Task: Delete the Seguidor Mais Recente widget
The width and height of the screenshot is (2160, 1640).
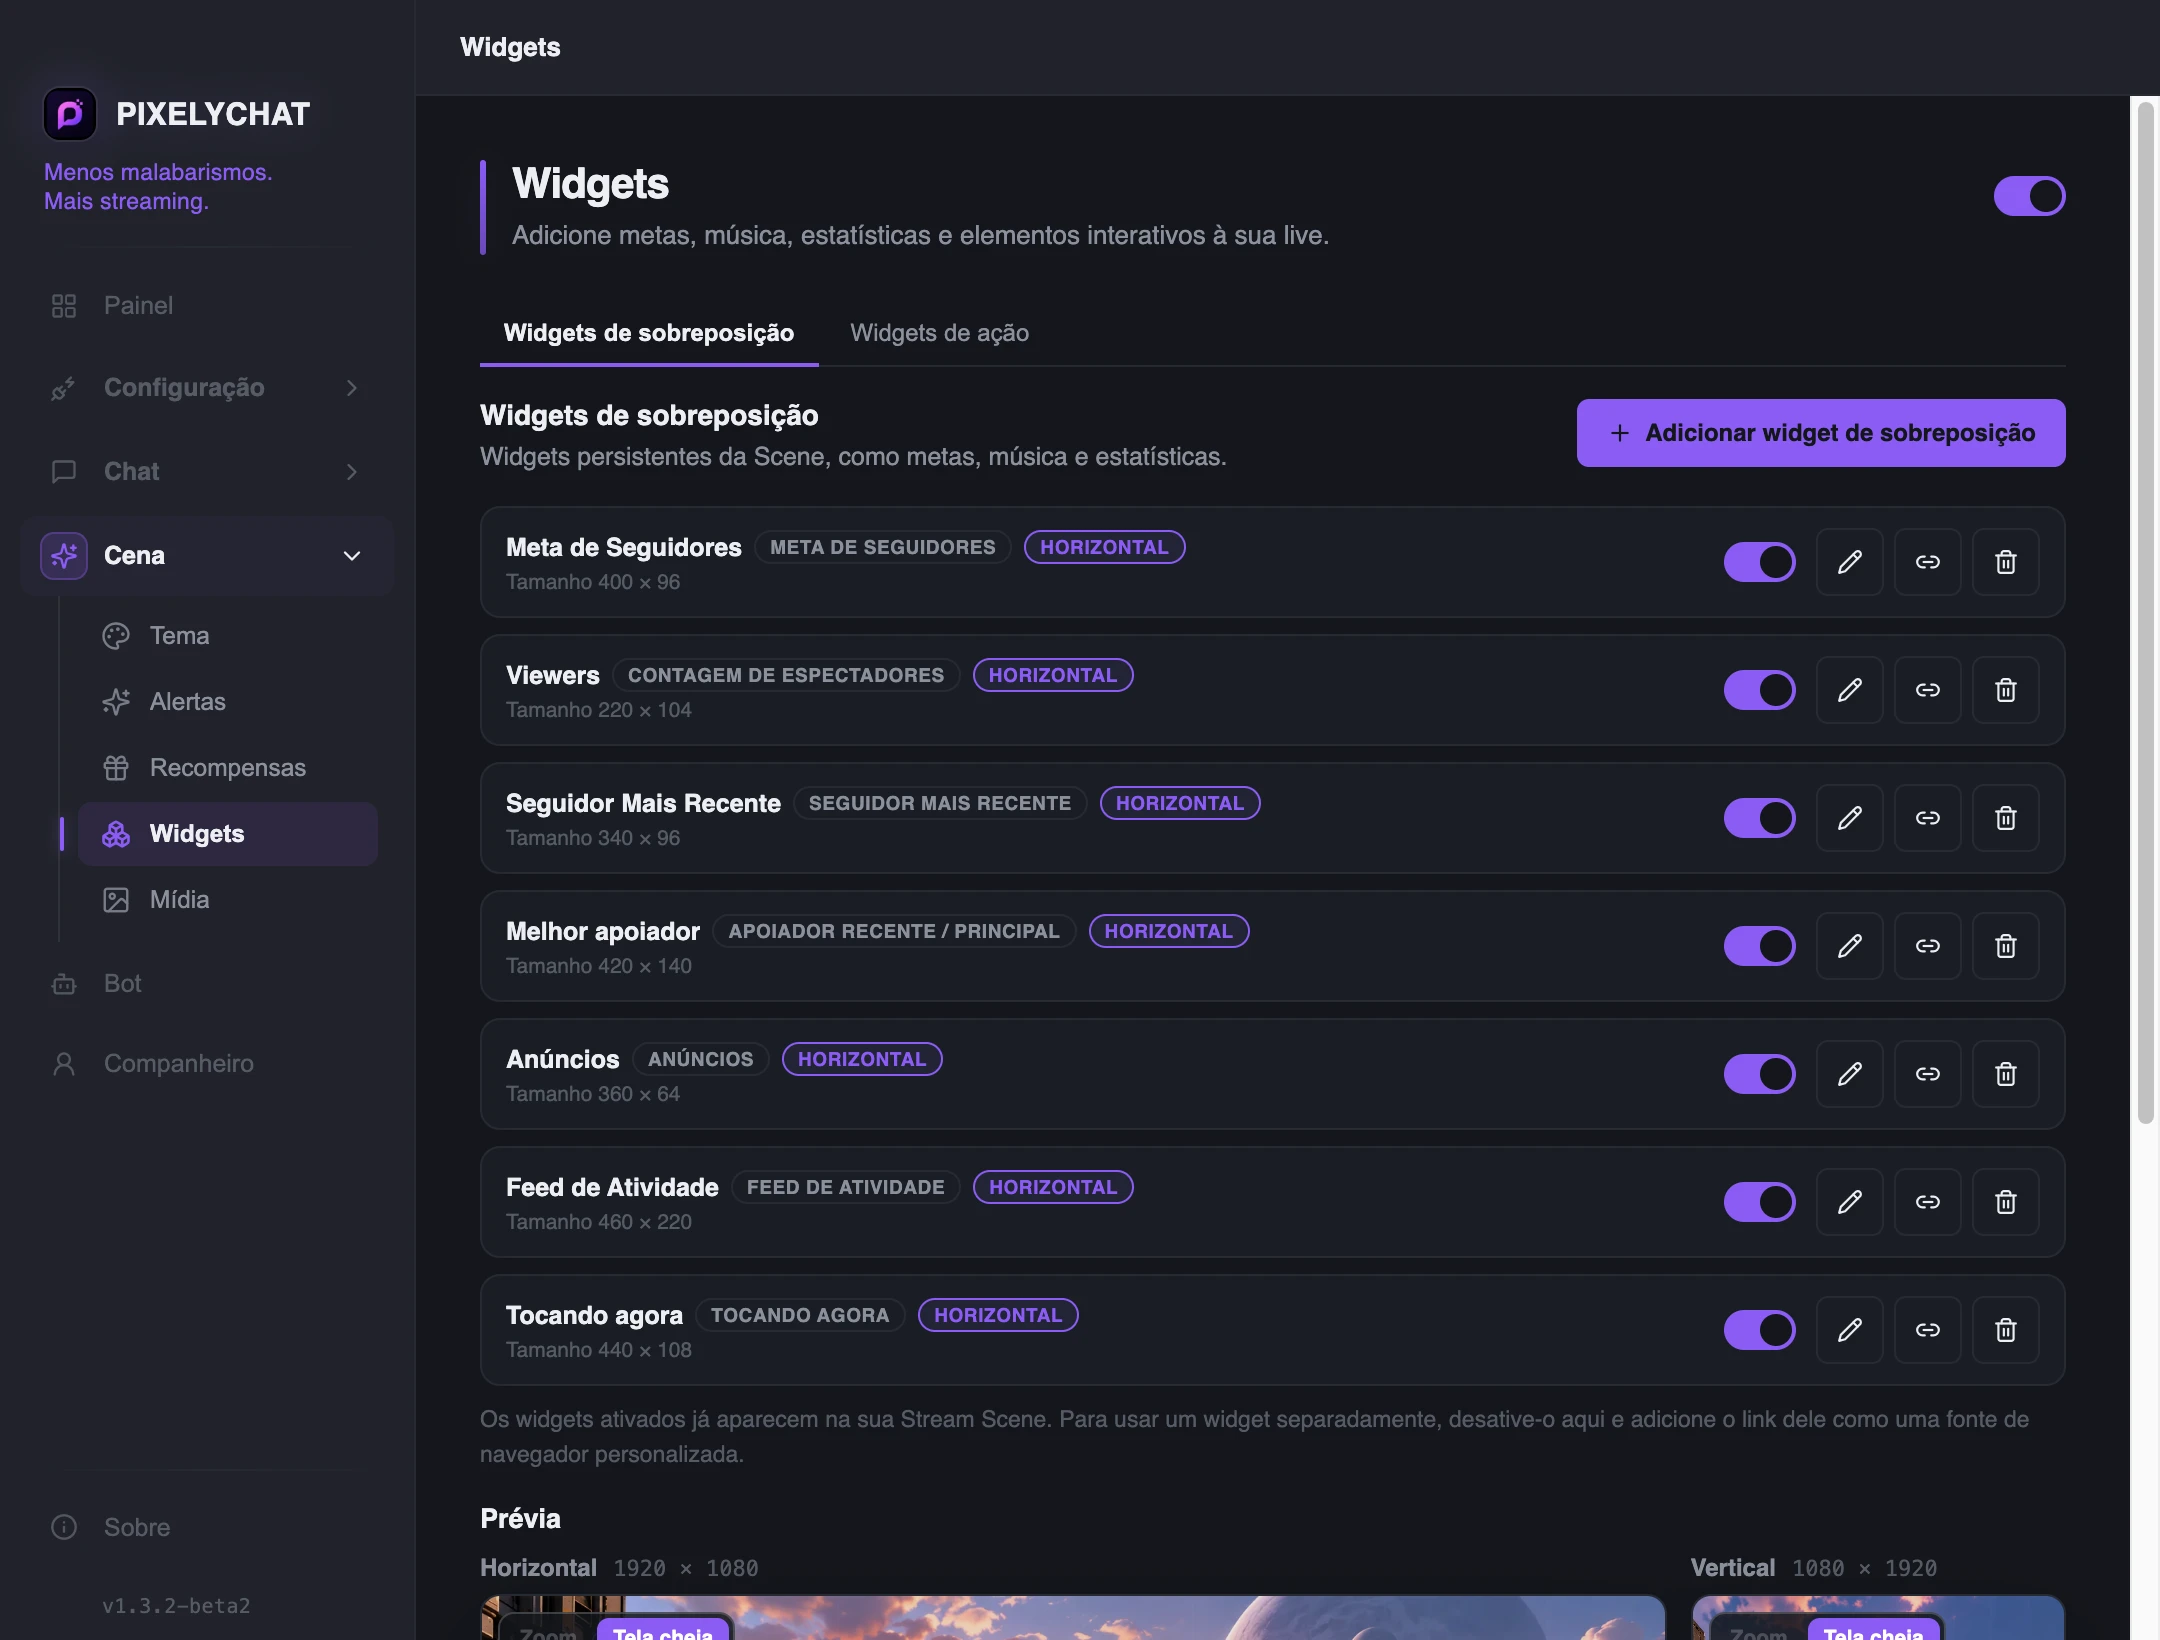Action: tap(2005, 818)
